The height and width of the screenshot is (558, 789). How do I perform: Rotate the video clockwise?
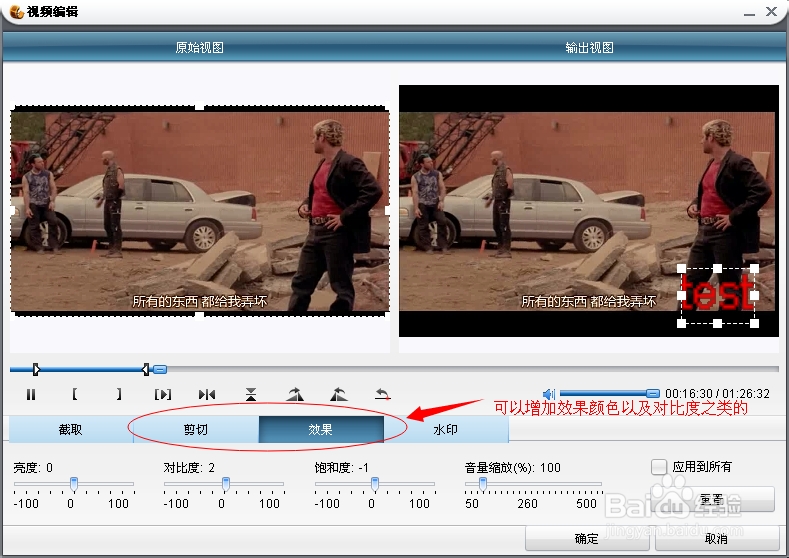(295, 394)
